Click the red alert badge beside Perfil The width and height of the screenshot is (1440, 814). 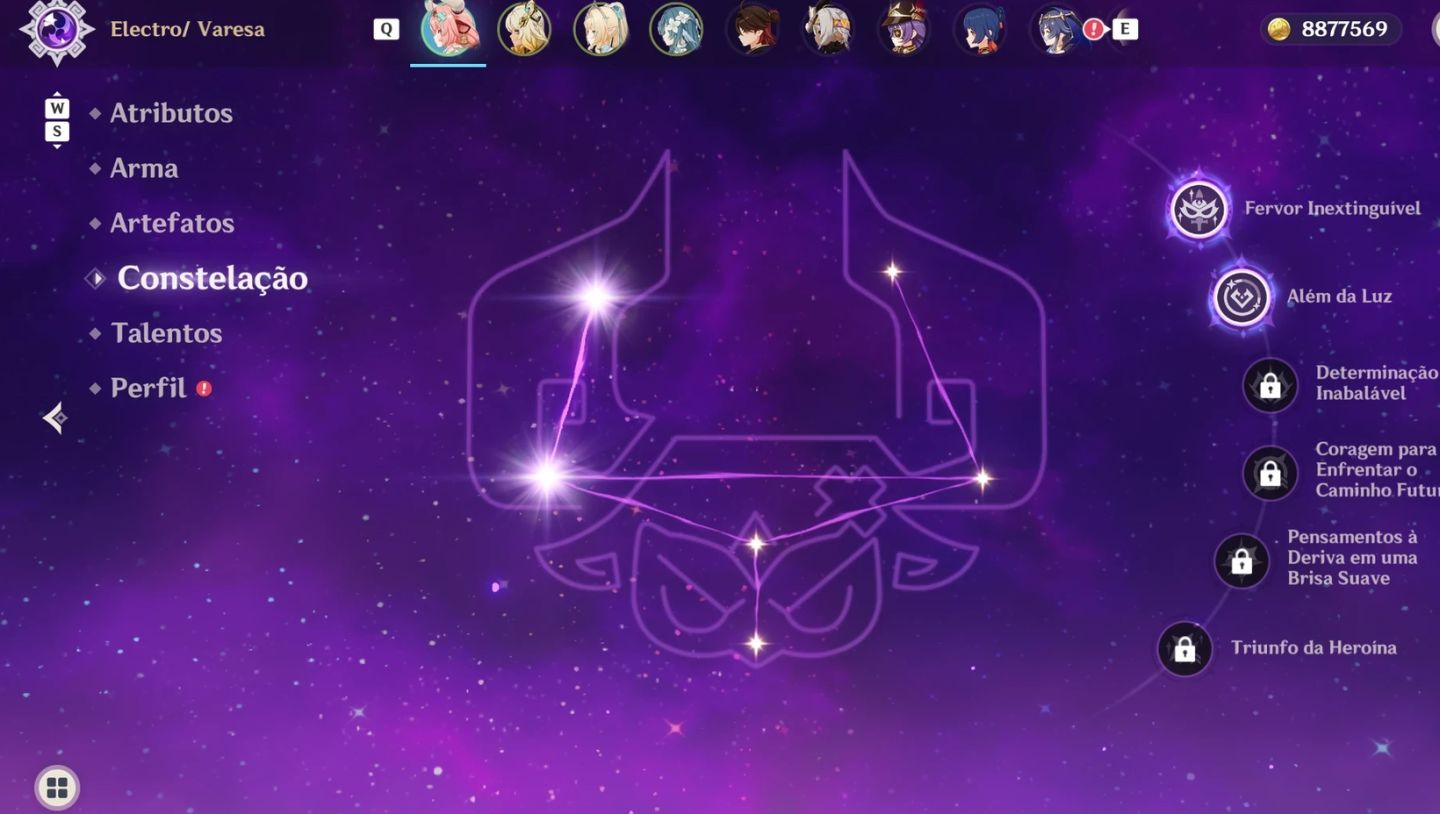tap(204, 388)
